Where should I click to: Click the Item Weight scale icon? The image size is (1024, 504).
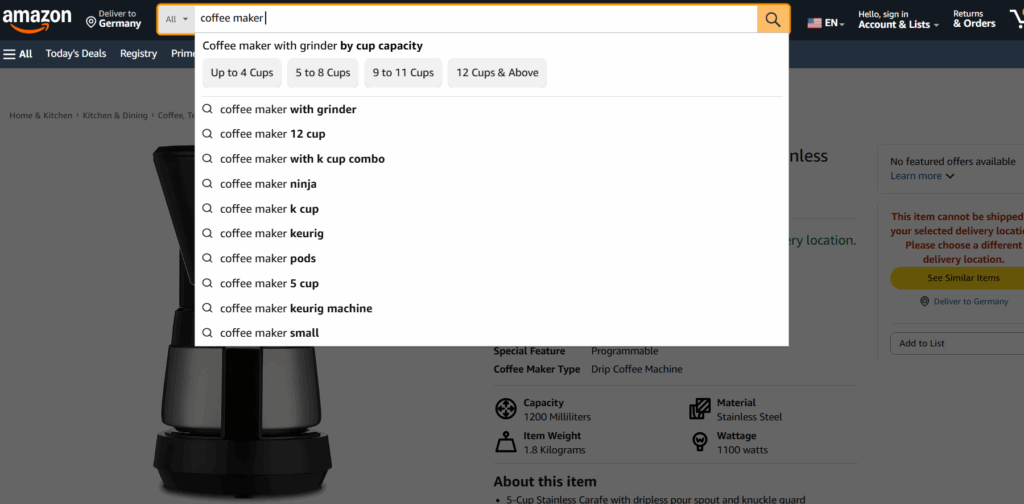[506, 442]
